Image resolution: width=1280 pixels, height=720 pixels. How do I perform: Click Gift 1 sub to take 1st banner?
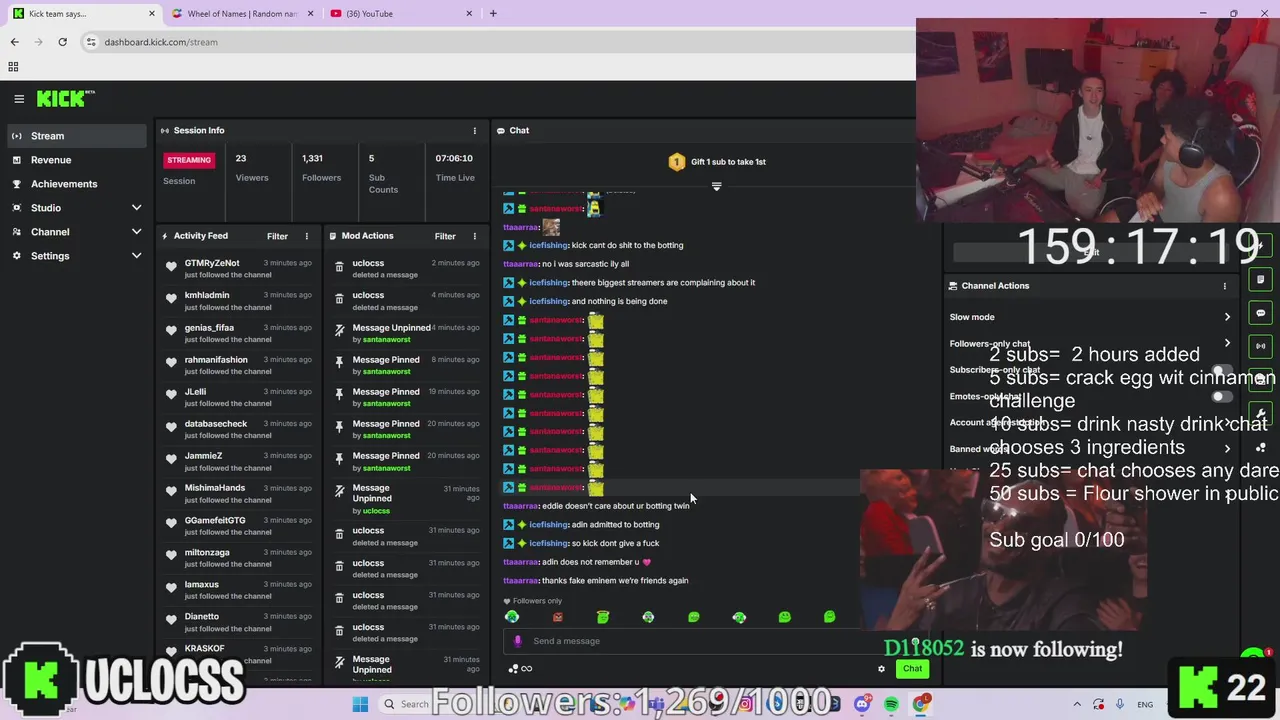pyautogui.click(x=717, y=162)
